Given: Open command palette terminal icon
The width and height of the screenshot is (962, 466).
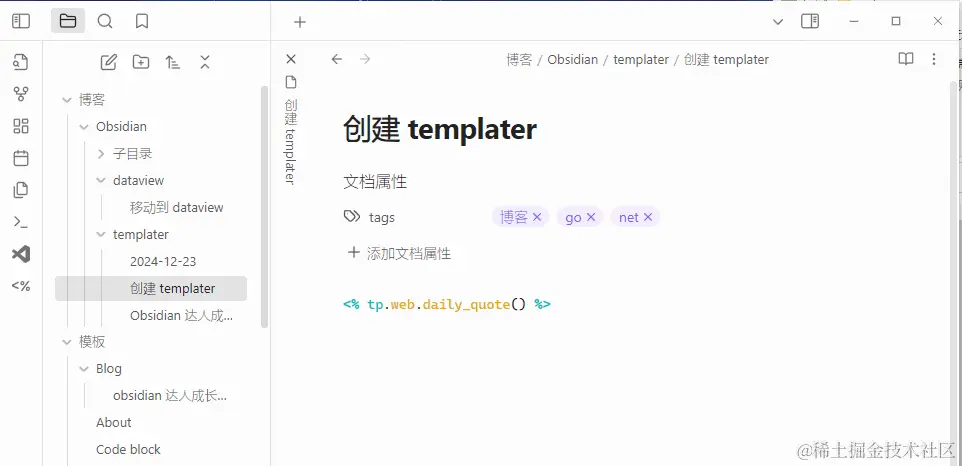Looking at the screenshot, I should pyautogui.click(x=21, y=222).
